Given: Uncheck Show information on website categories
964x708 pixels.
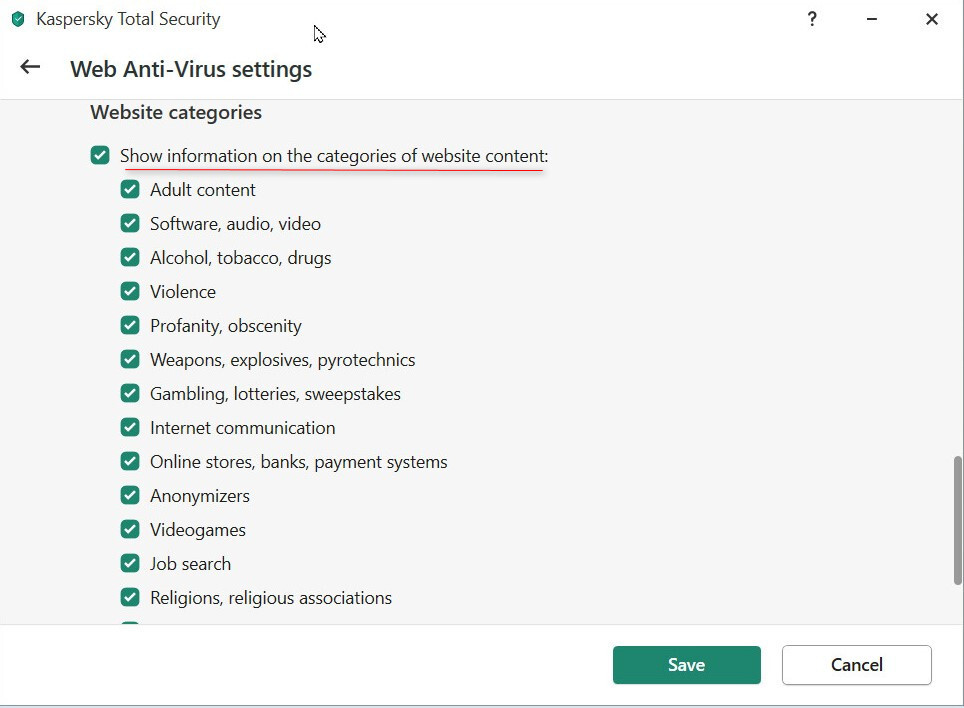Looking at the screenshot, I should coord(100,155).
